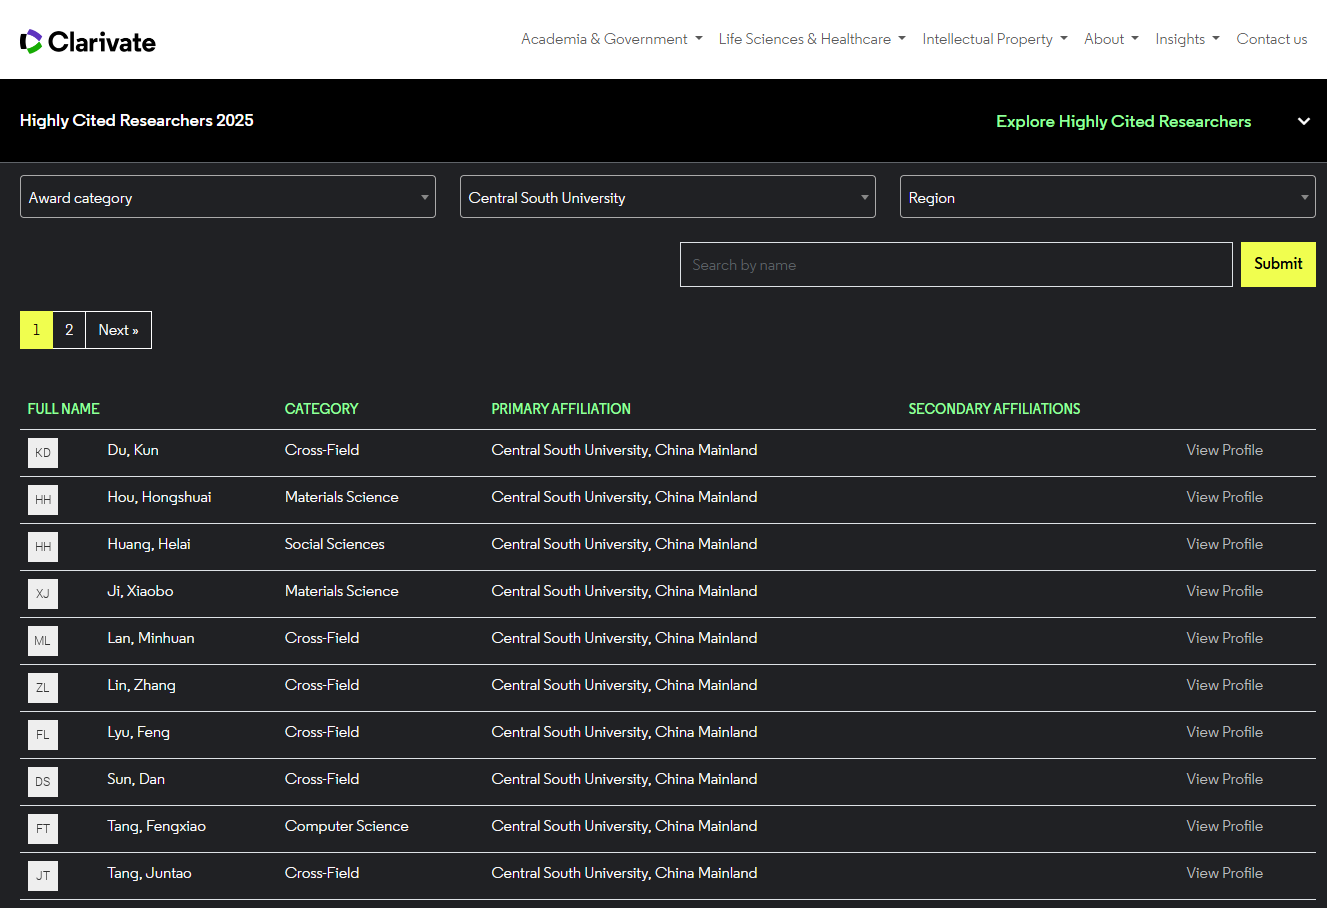Open the Region filter dropdown
The width and height of the screenshot is (1327, 908).
pos(1107,197)
